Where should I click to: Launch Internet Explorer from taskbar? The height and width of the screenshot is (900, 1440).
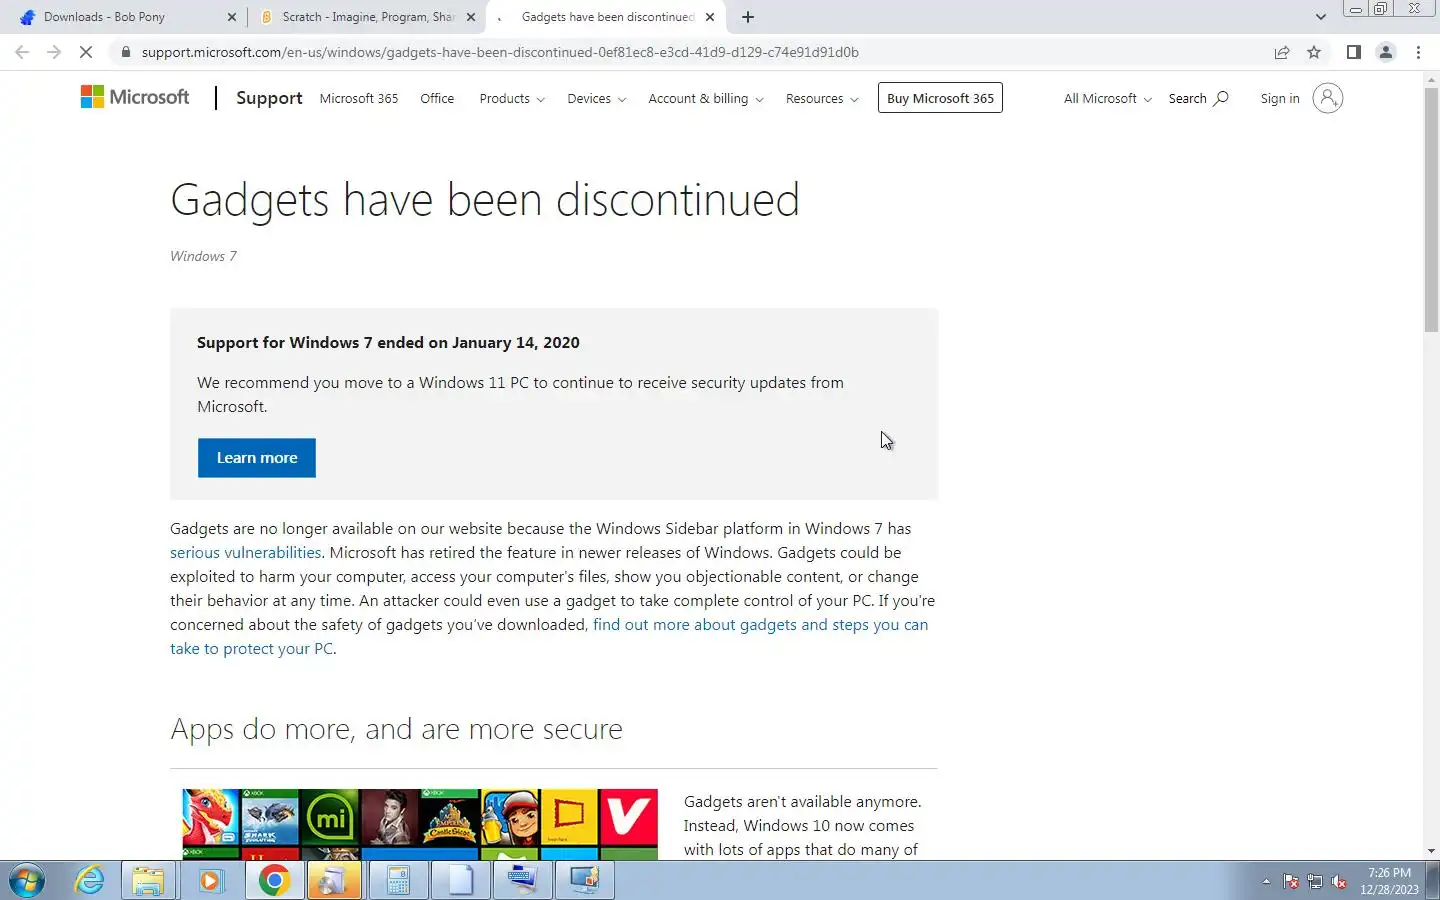click(90, 881)
